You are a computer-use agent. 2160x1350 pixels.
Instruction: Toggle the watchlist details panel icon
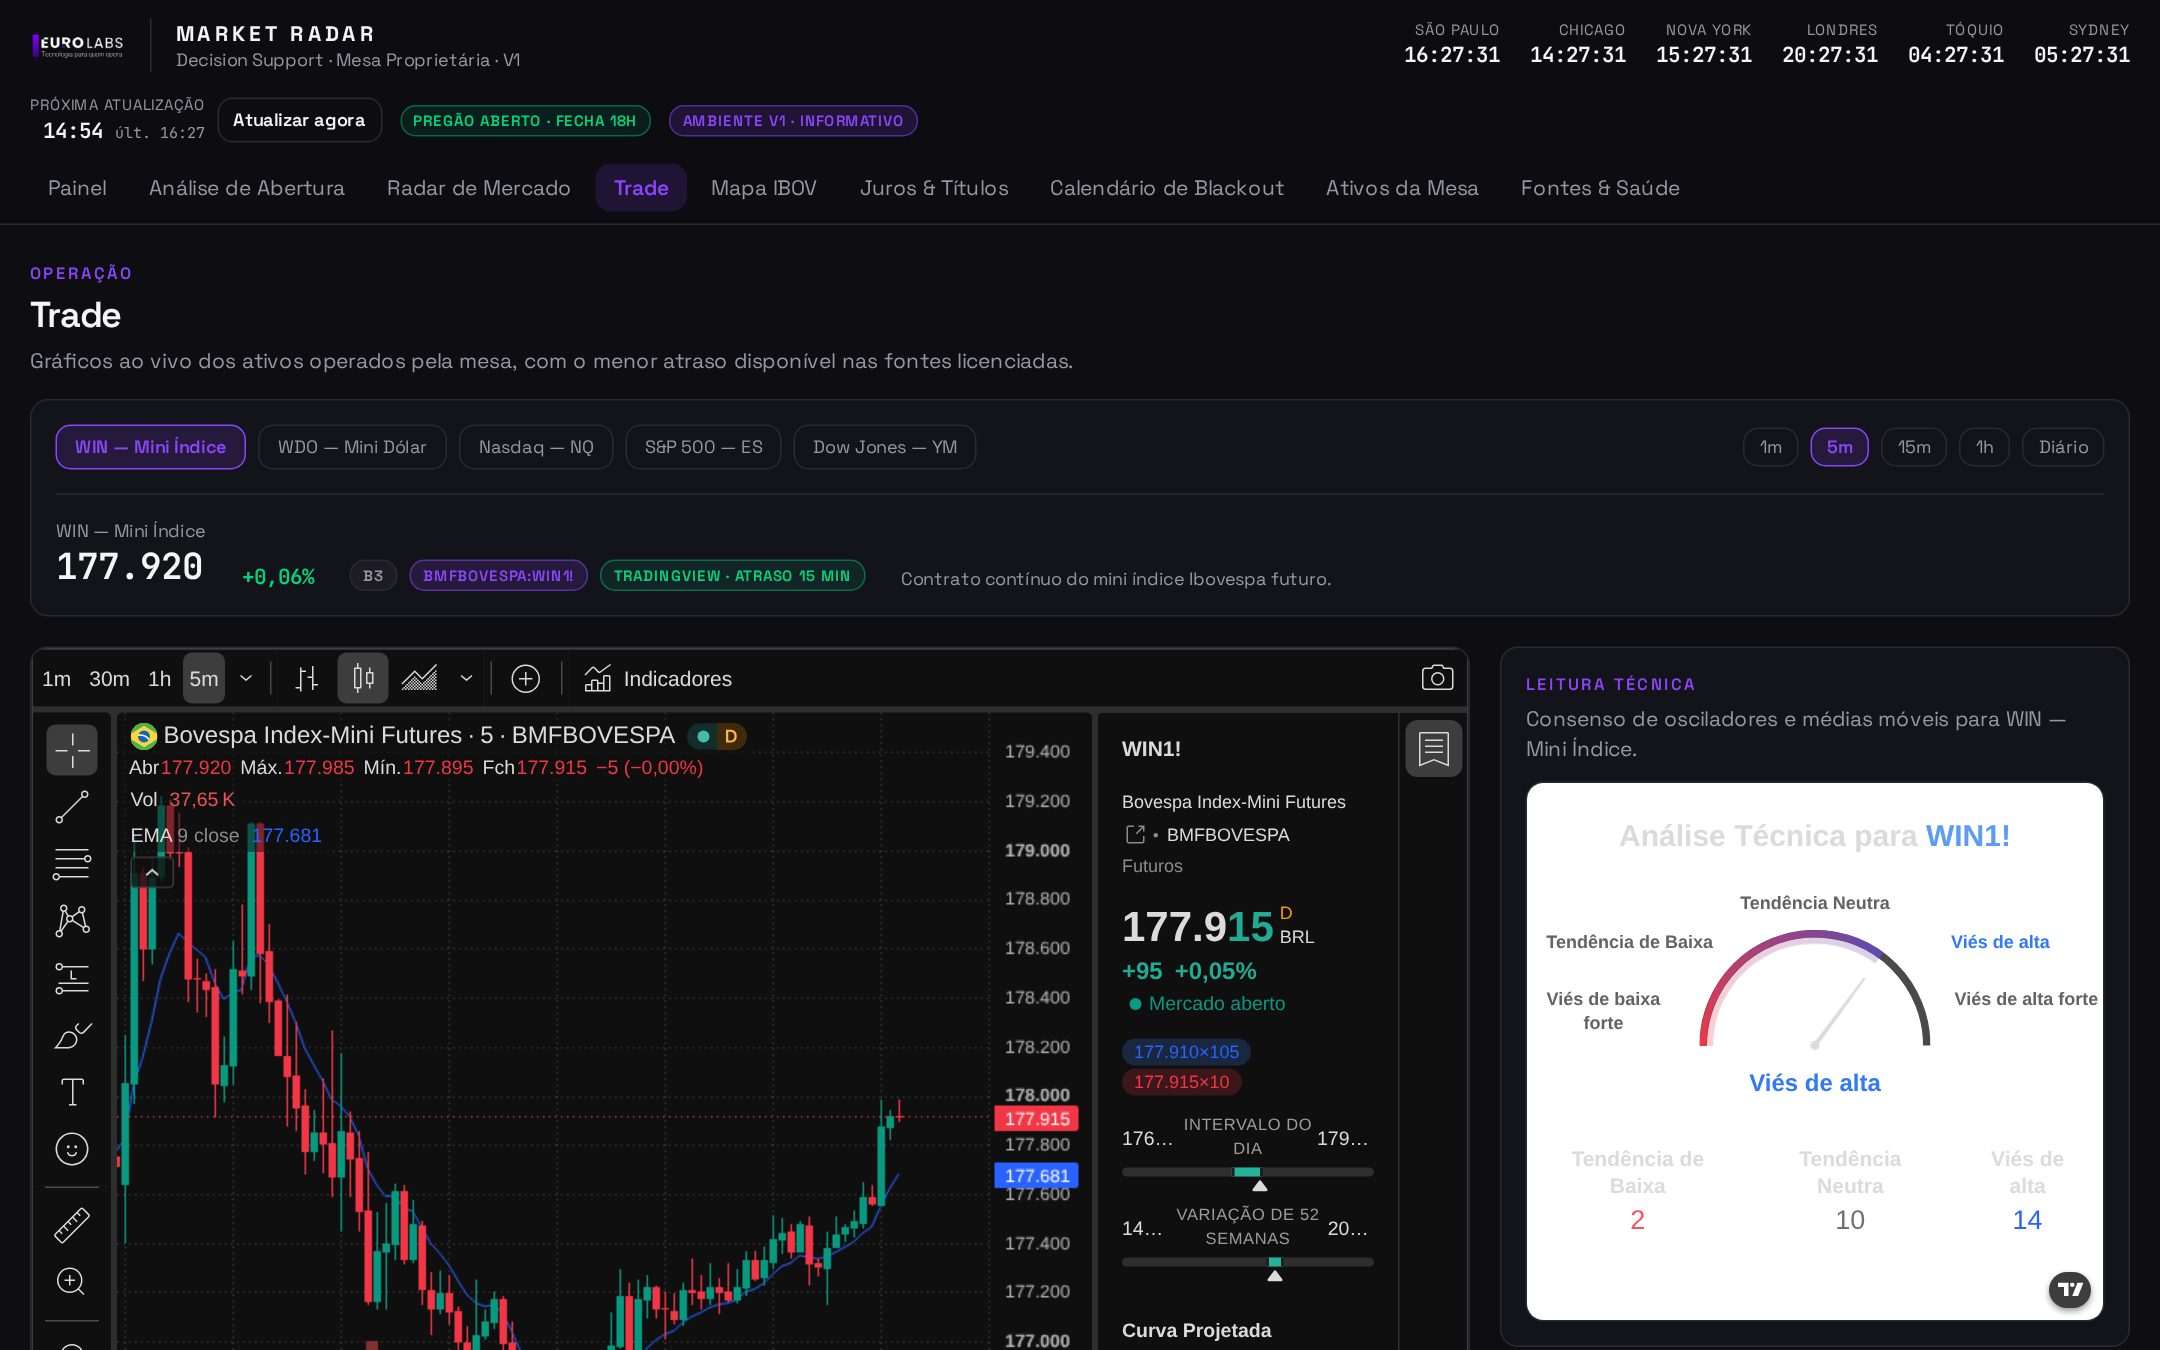[1434, 749]
